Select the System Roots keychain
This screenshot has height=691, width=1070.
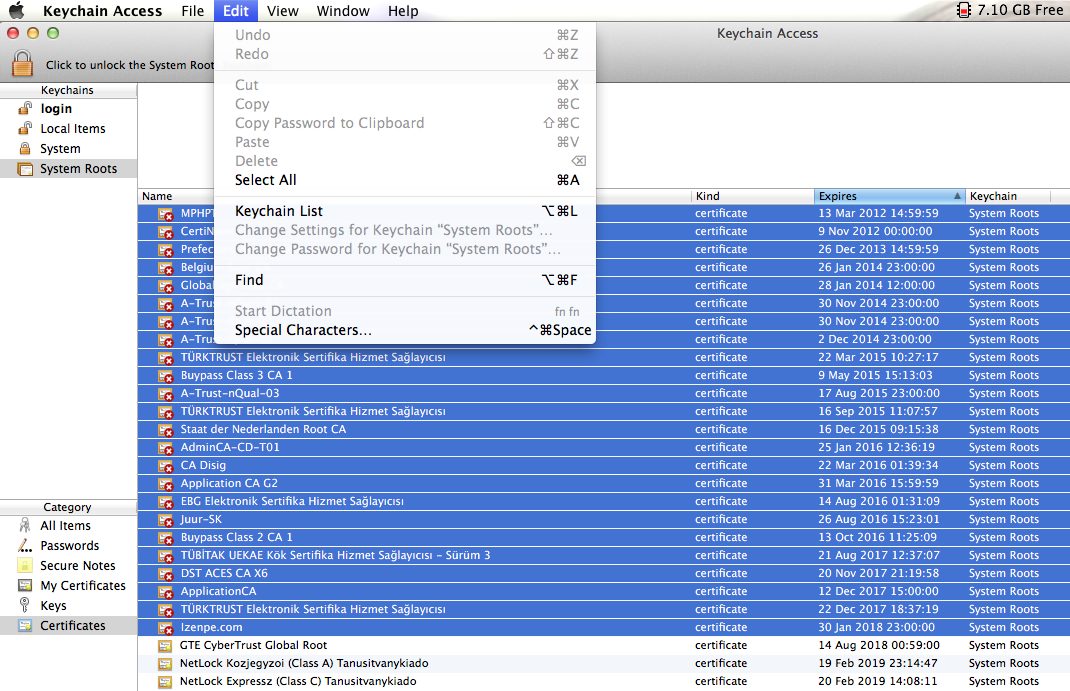tap(68, 168)
